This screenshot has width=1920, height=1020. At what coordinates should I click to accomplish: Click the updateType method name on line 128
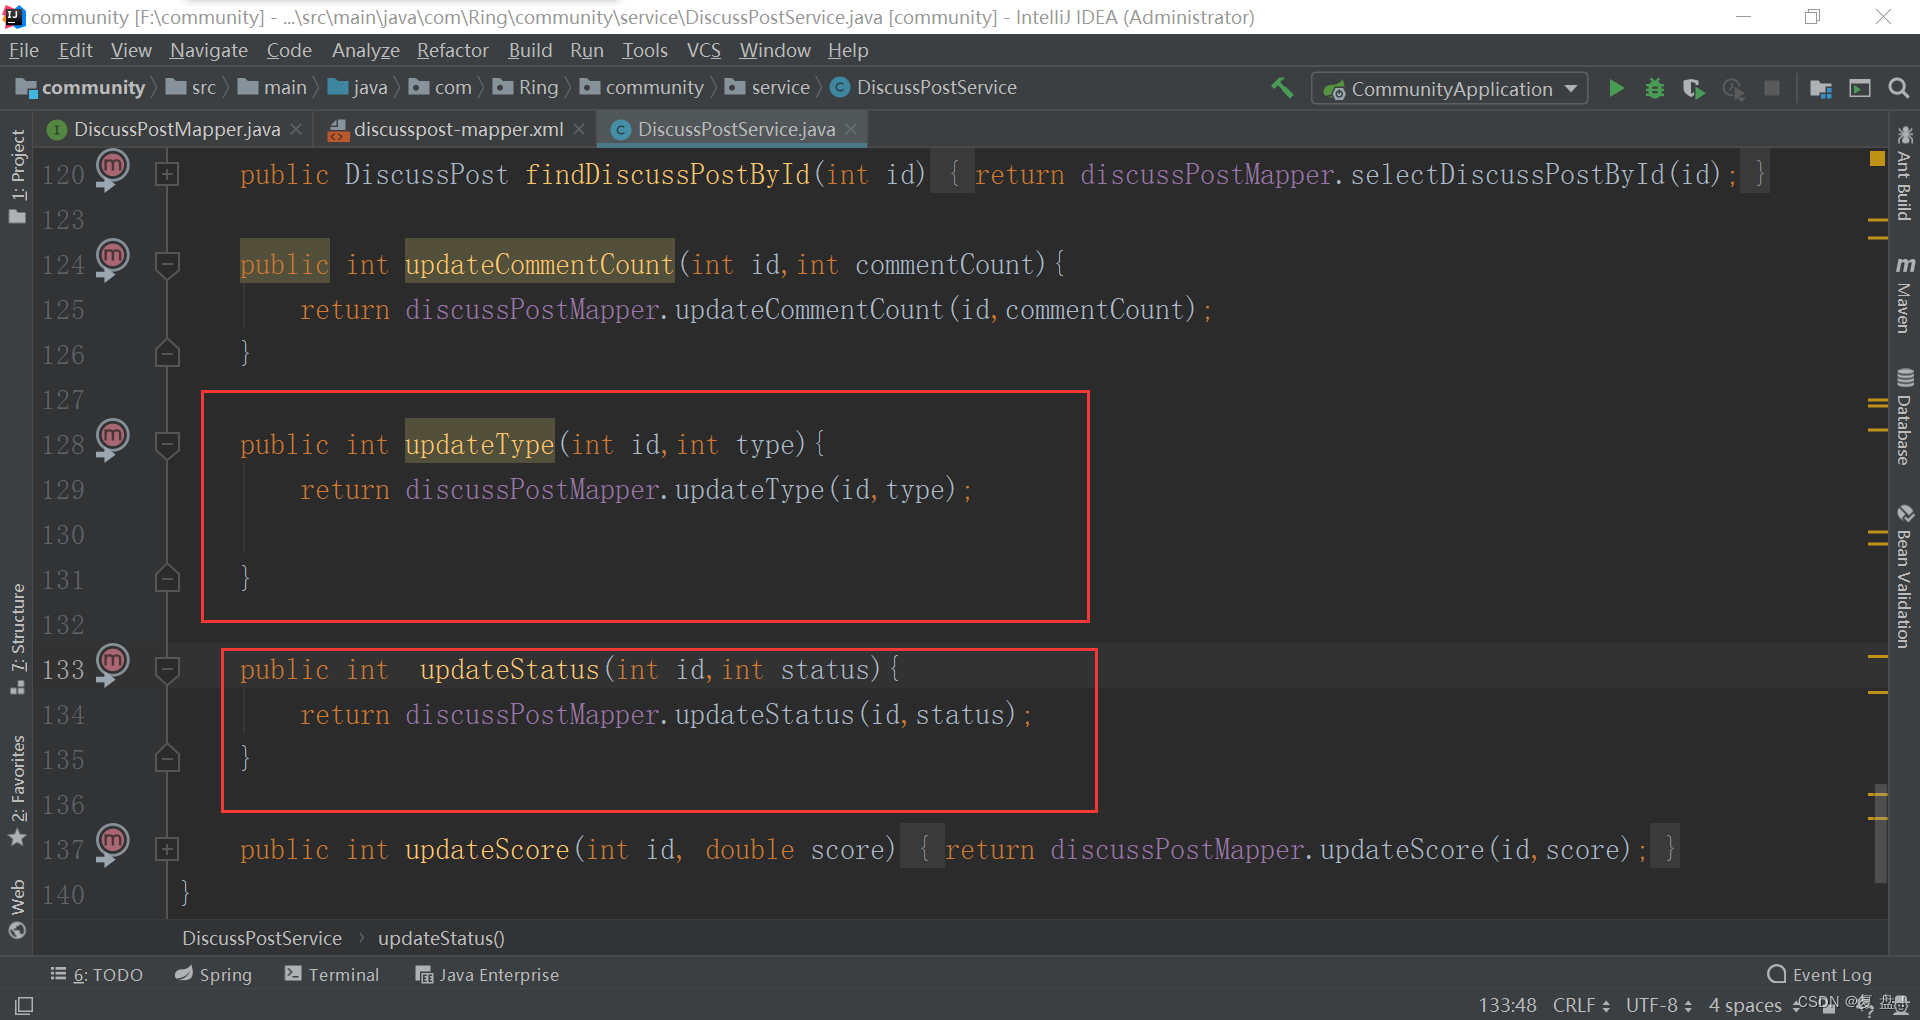(479, 444)
